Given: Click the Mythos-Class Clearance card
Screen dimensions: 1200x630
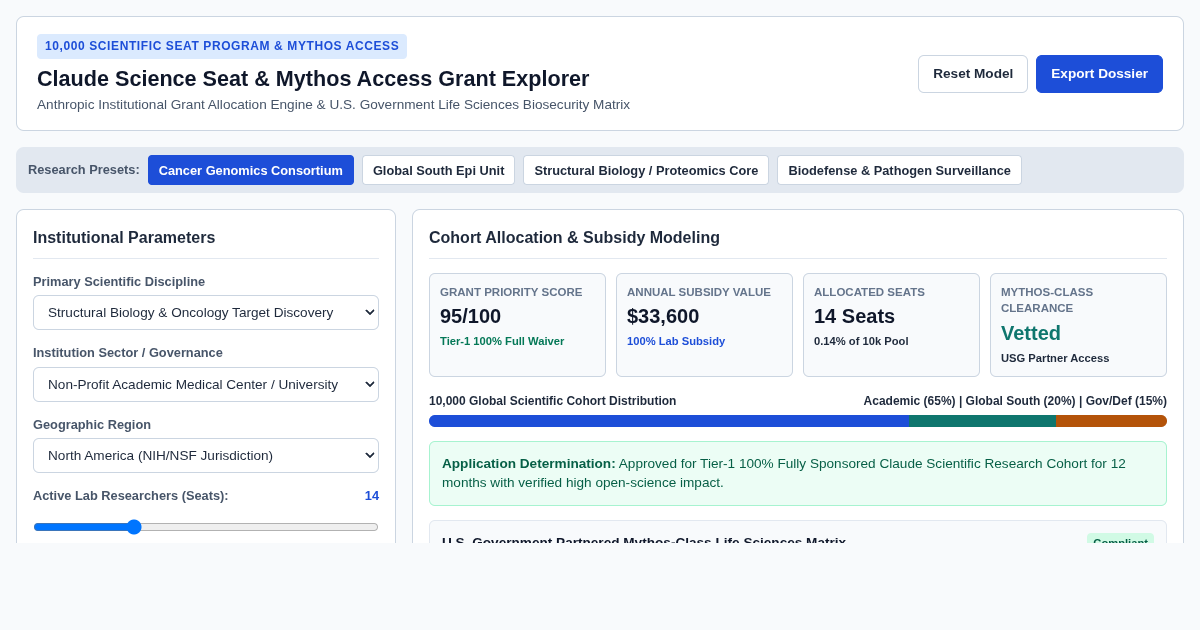Looking at the screenshot, I should click(x=1078, y=325).
